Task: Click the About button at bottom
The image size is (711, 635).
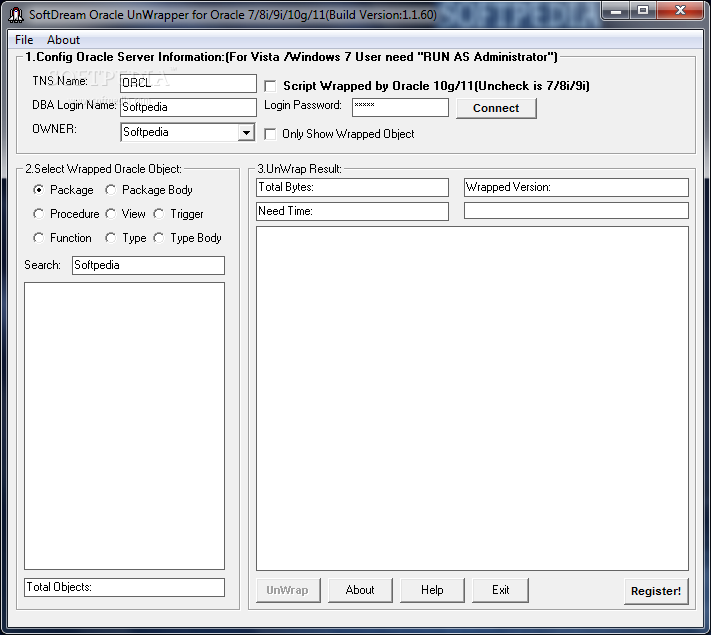Action: pyautogui.click(x=360, y=590)
